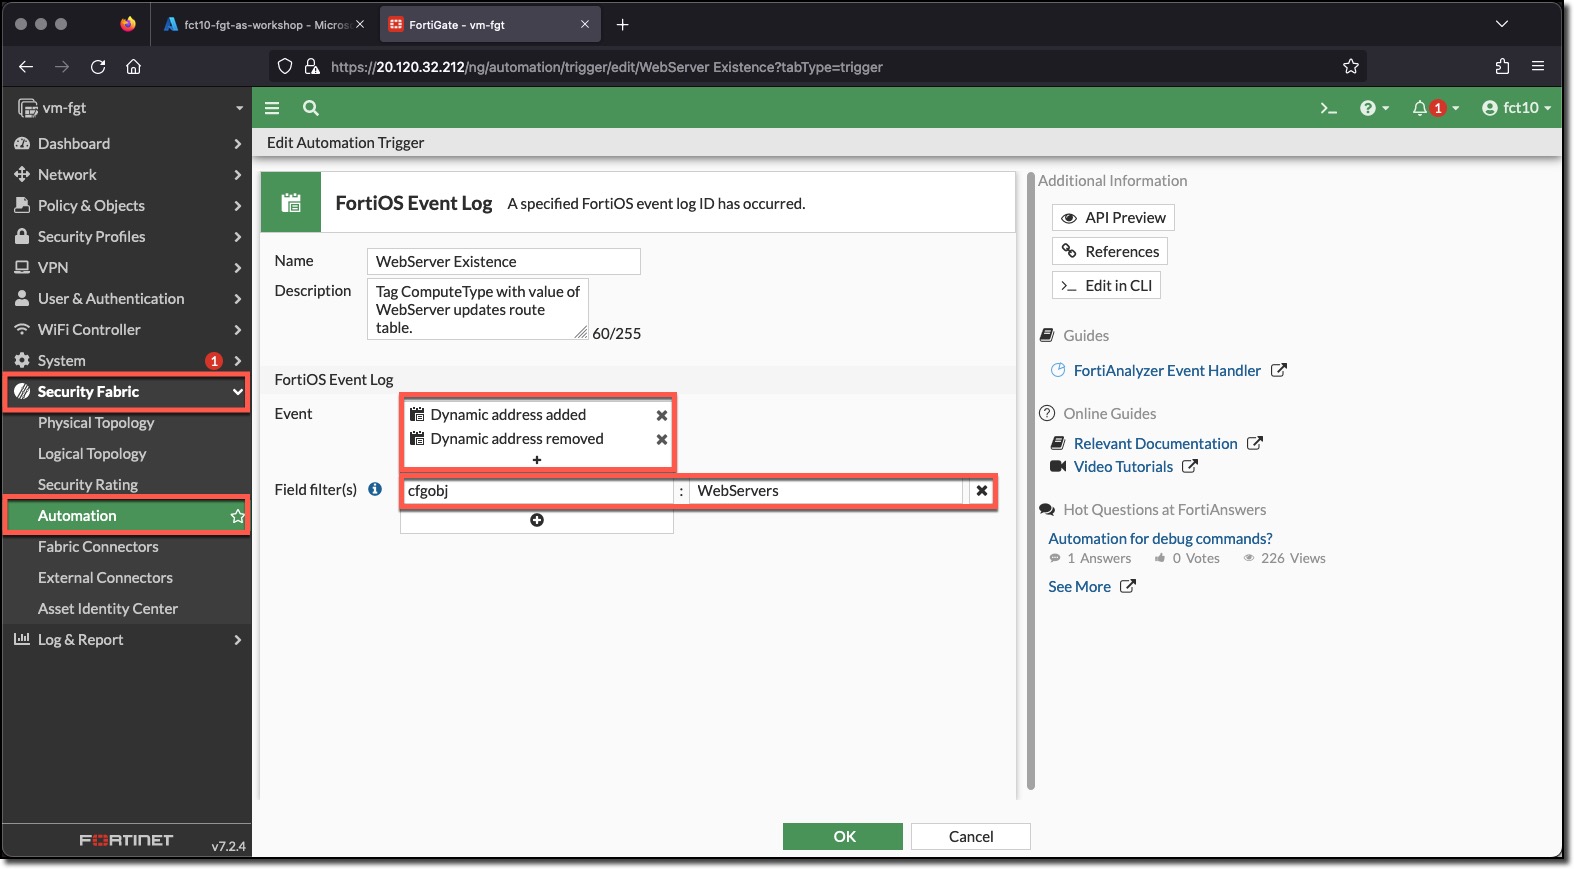
Task: Click the Cancel button
Action: (x=971, y=837)
